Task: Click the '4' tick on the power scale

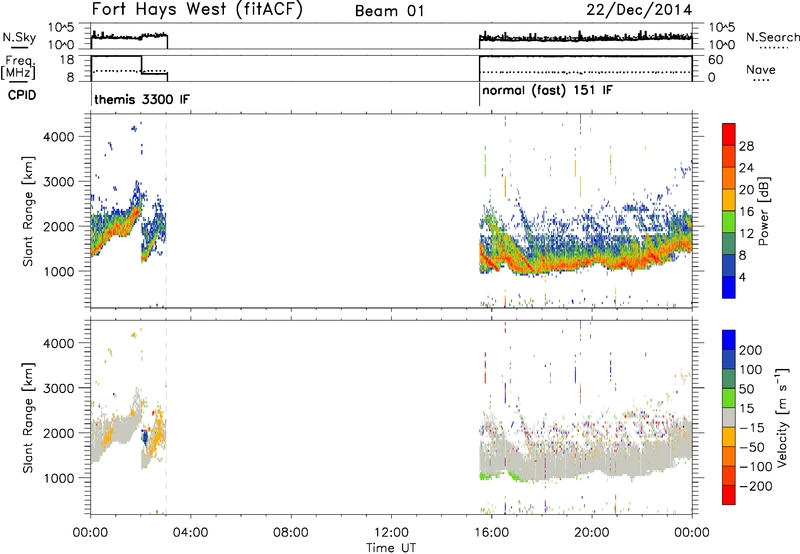Action: click(x=742, y=277)
